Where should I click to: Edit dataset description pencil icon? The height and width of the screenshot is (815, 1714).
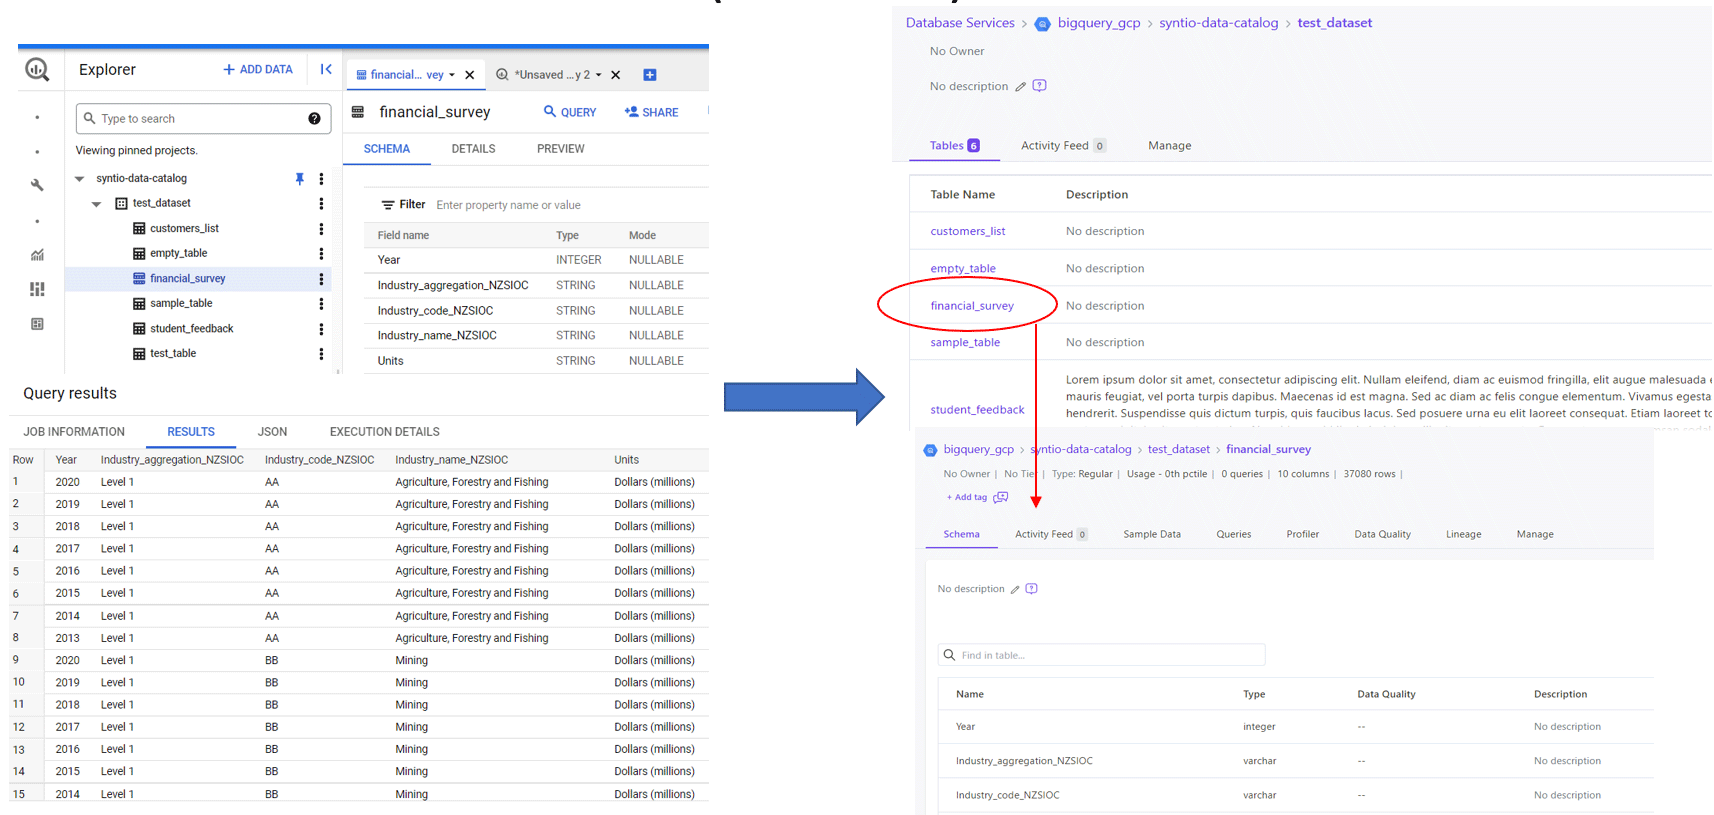pyautogui.click(x=1020, y=87)
